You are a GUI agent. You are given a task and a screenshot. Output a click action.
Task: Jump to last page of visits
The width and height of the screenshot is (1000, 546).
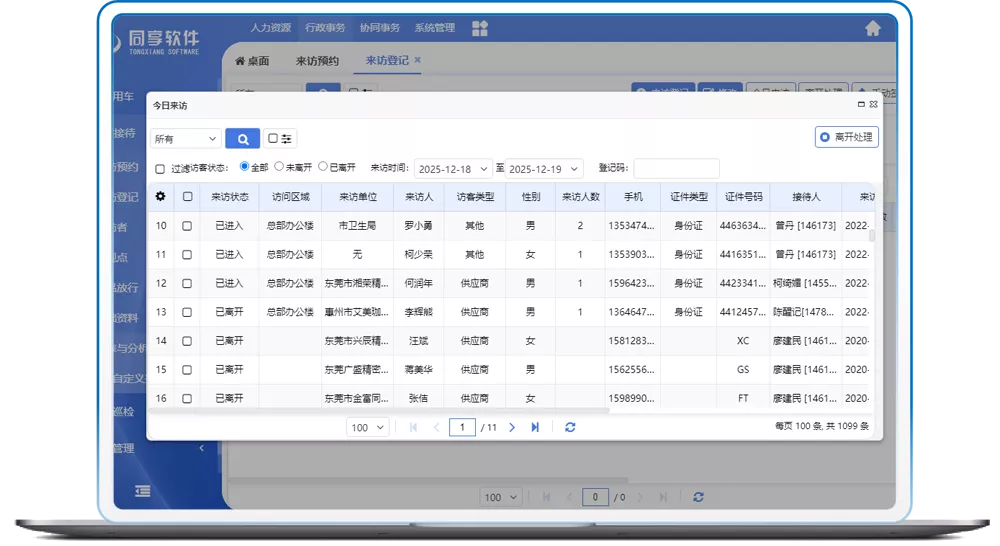click(x=535, y=427)
